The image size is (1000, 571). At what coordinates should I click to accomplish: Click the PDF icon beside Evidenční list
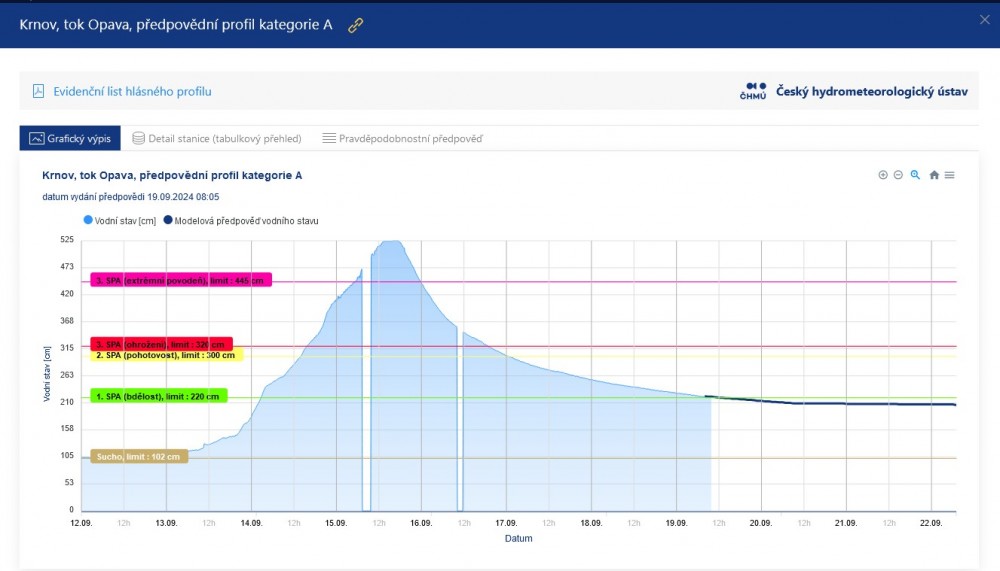(39, 91)
